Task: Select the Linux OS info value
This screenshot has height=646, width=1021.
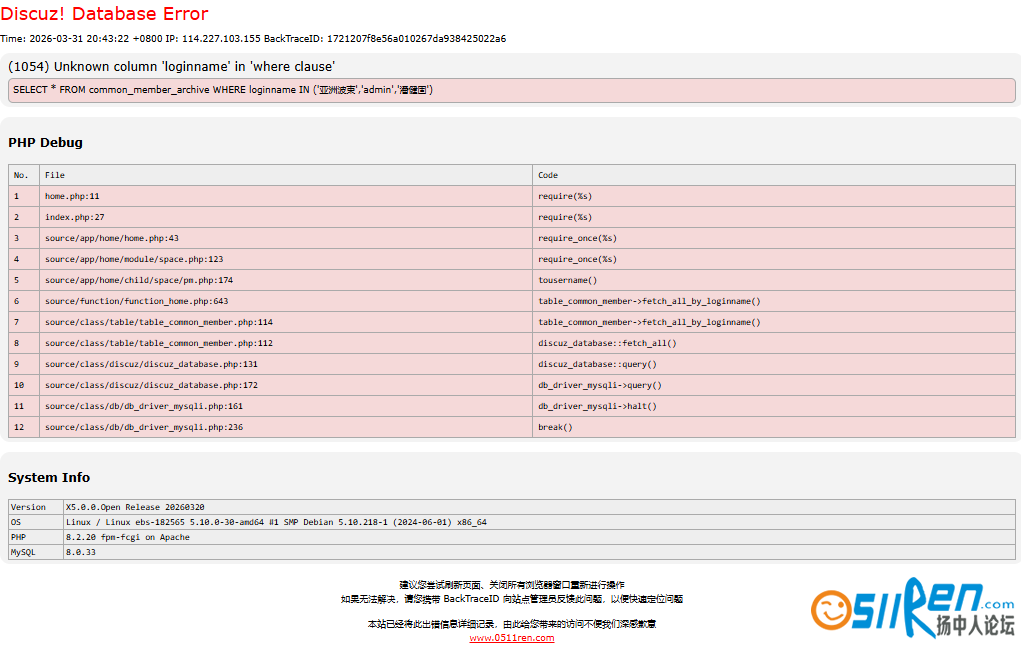Action: click(539, 522)
